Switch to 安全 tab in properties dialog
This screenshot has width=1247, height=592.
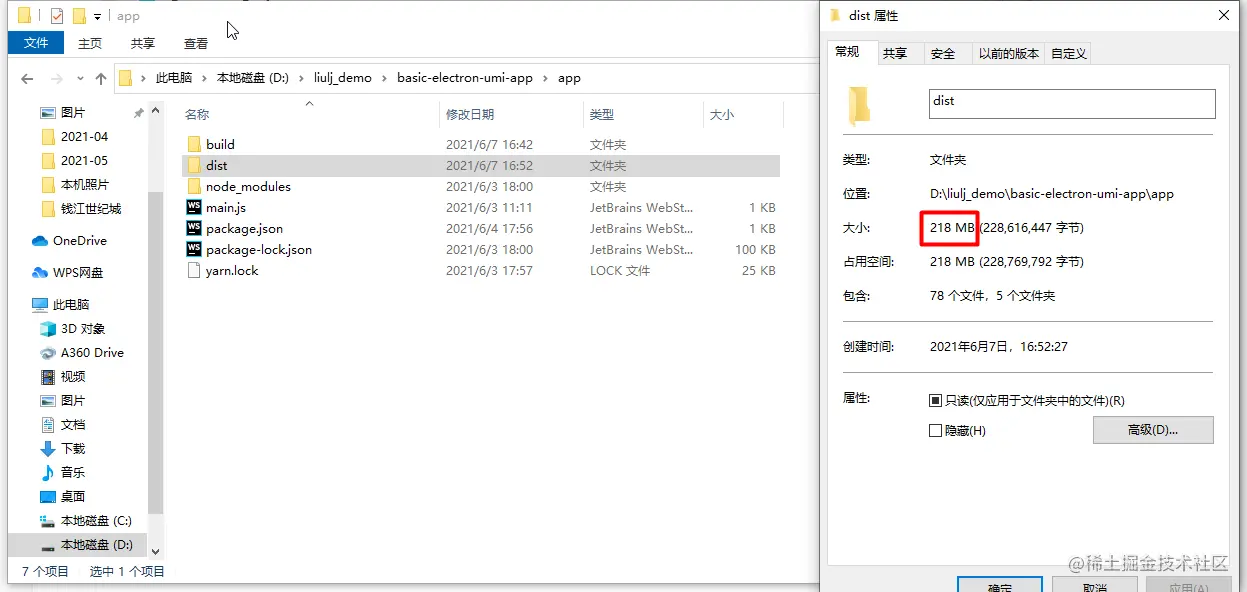[x=943, y=54]
